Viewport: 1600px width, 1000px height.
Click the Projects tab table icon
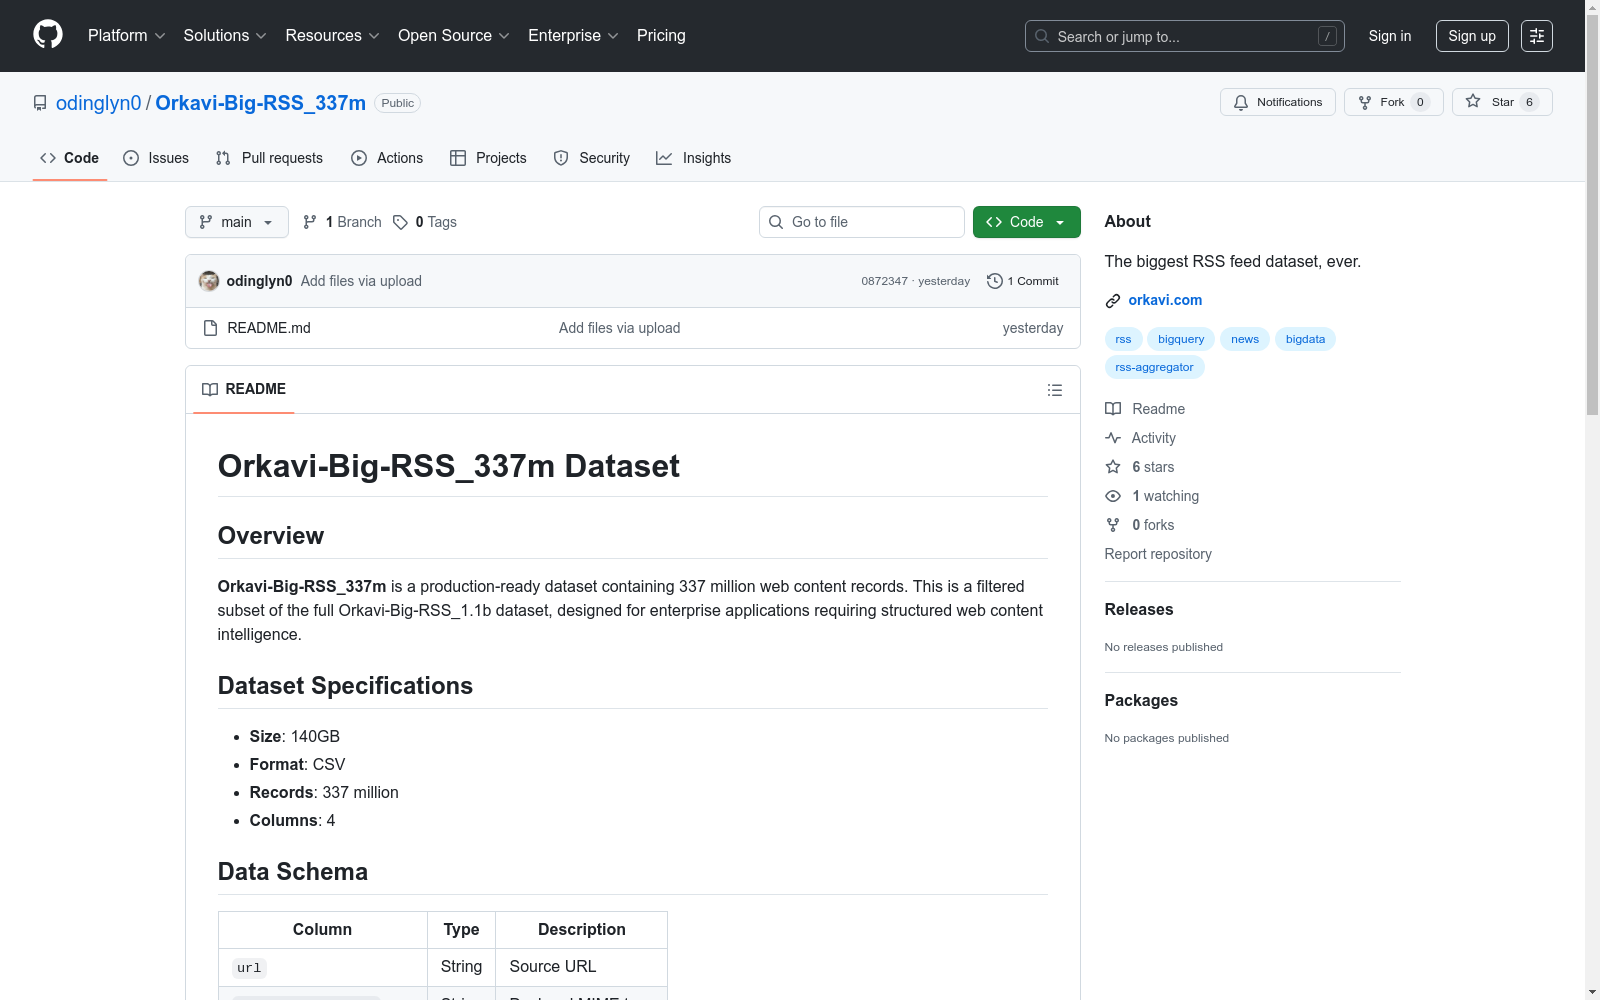click(458, 158)
